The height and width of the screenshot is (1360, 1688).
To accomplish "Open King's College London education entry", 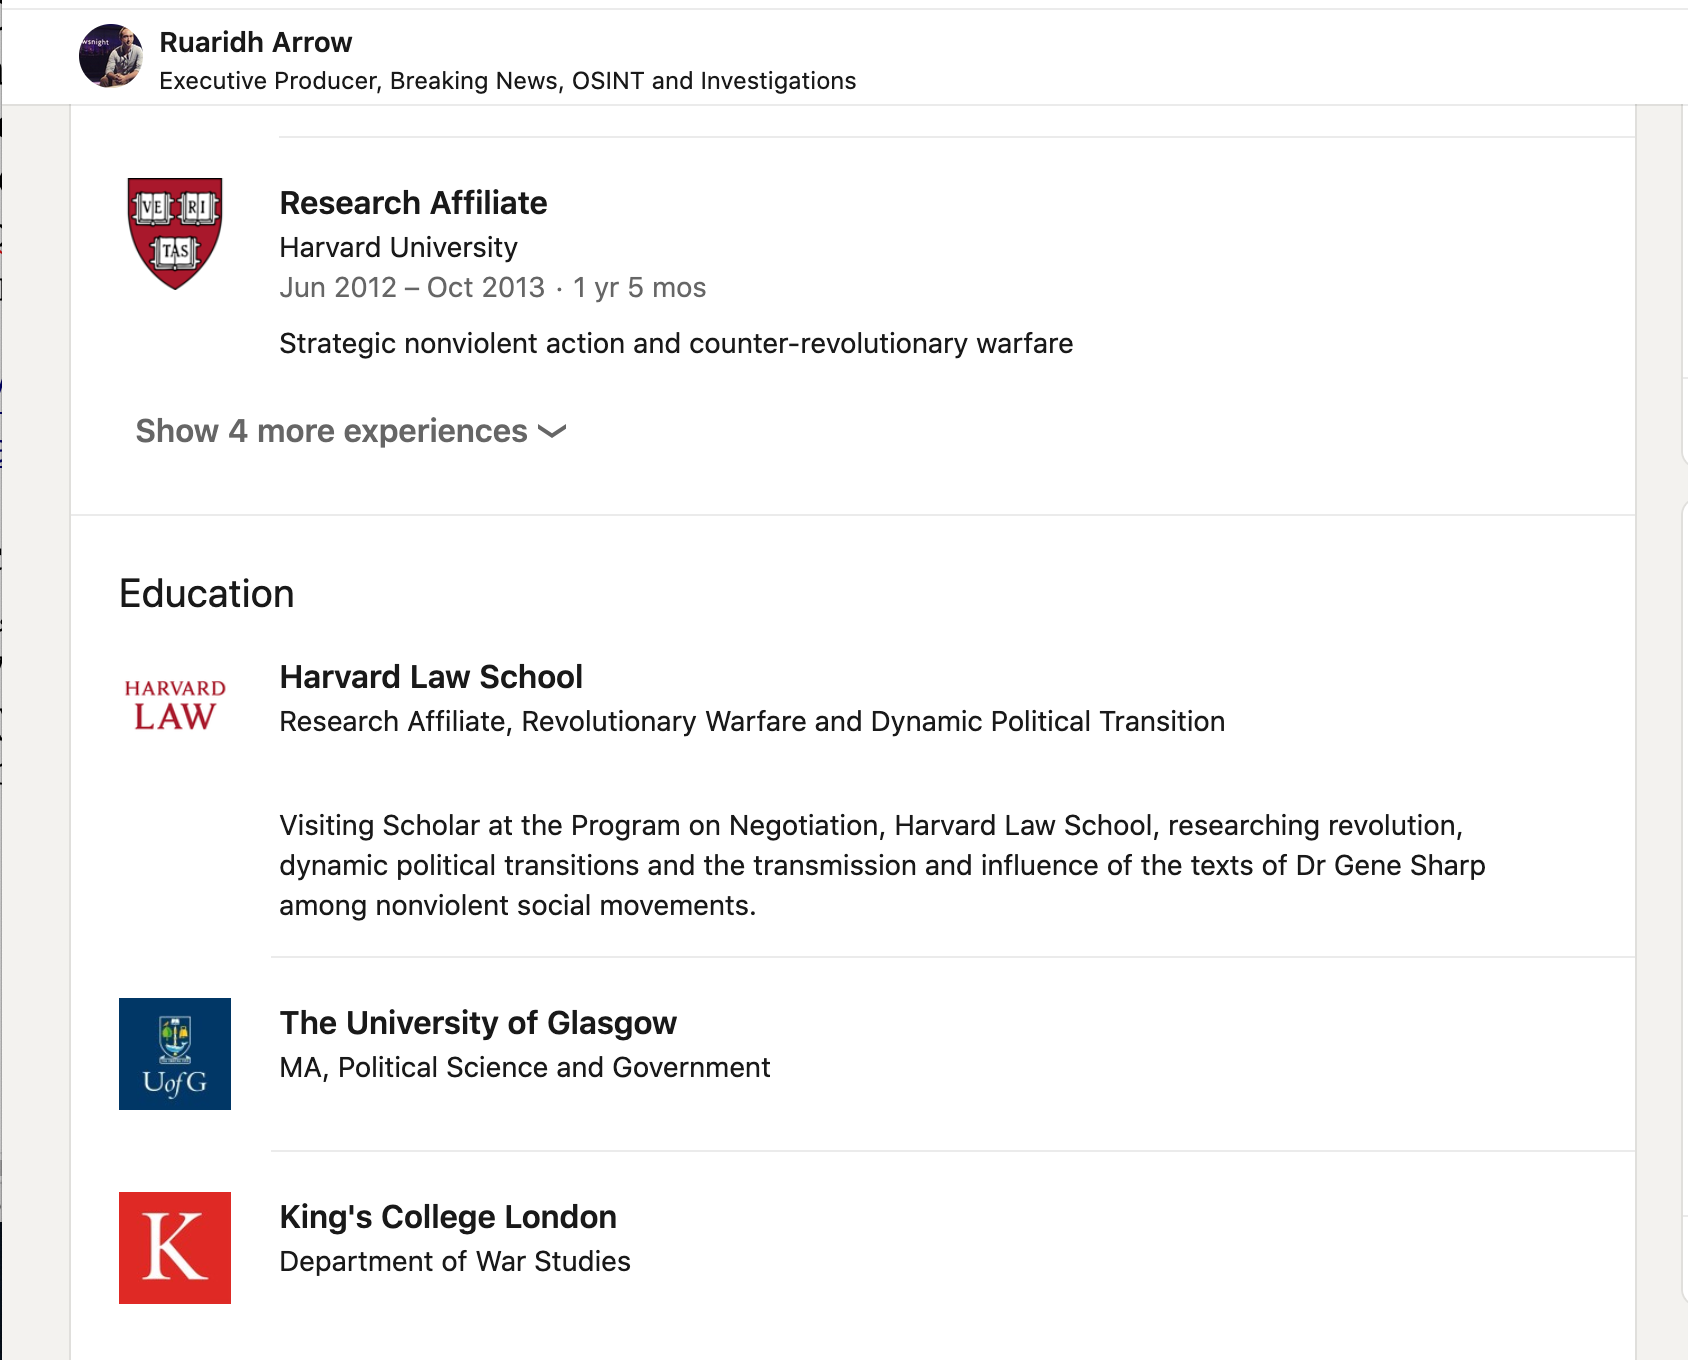I will click(448, 1217).
